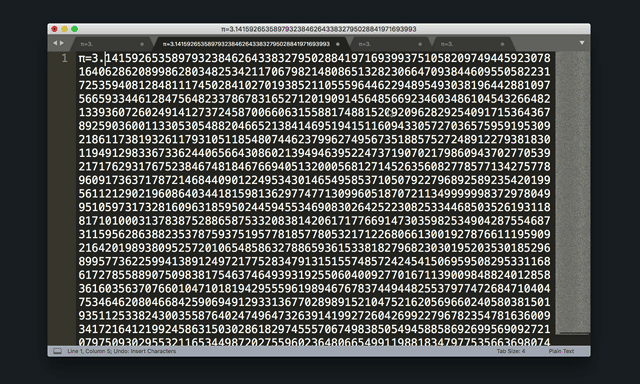Open the panel switcher icon in status bar

[58, 351]
